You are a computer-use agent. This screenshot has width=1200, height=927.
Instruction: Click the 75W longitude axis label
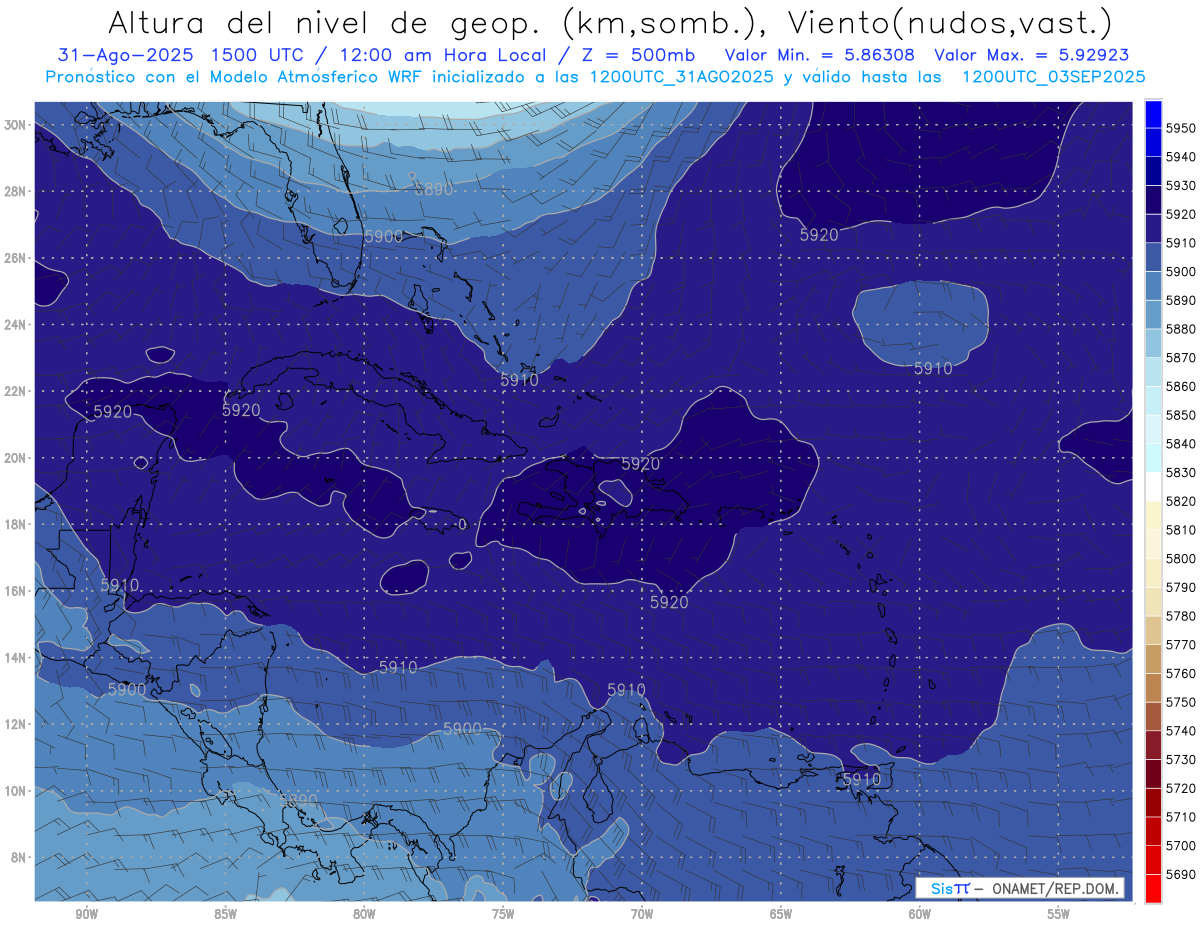[503, 914]
